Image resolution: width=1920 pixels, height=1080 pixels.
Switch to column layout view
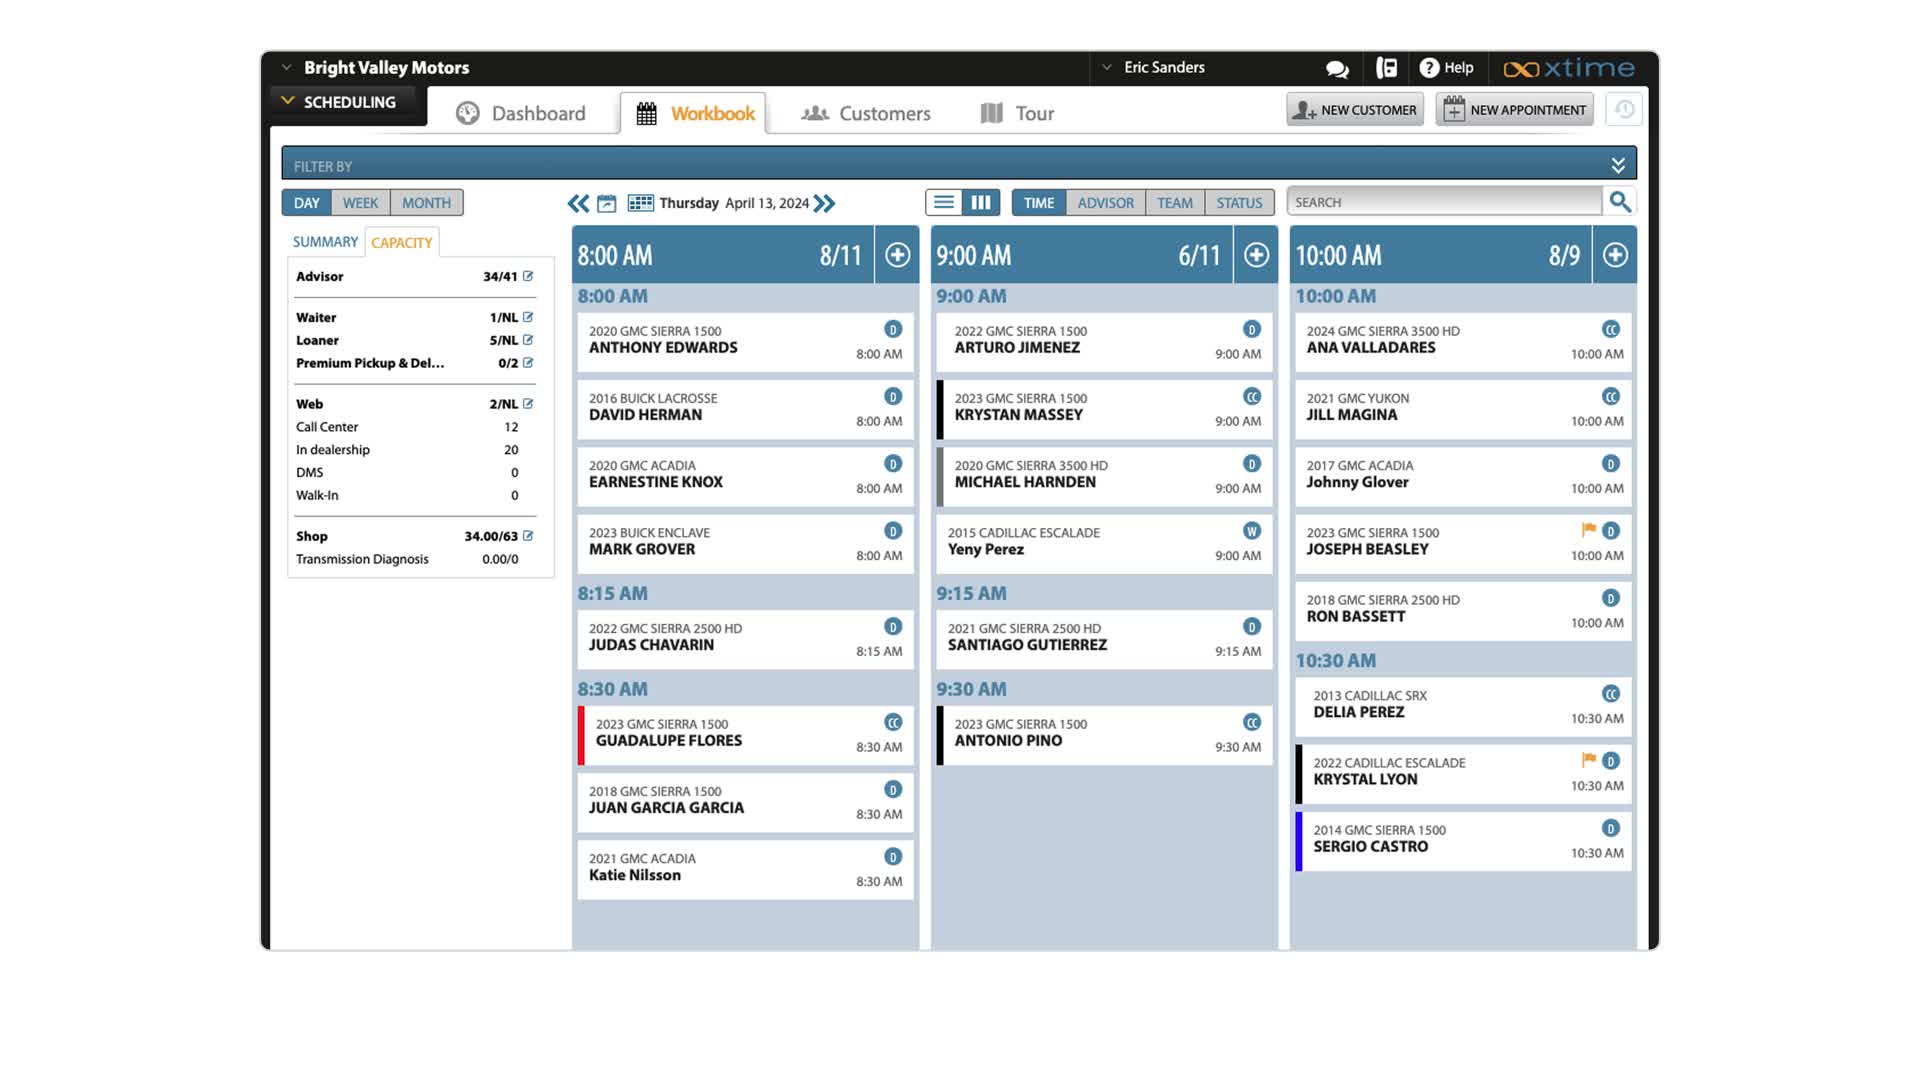981,201
